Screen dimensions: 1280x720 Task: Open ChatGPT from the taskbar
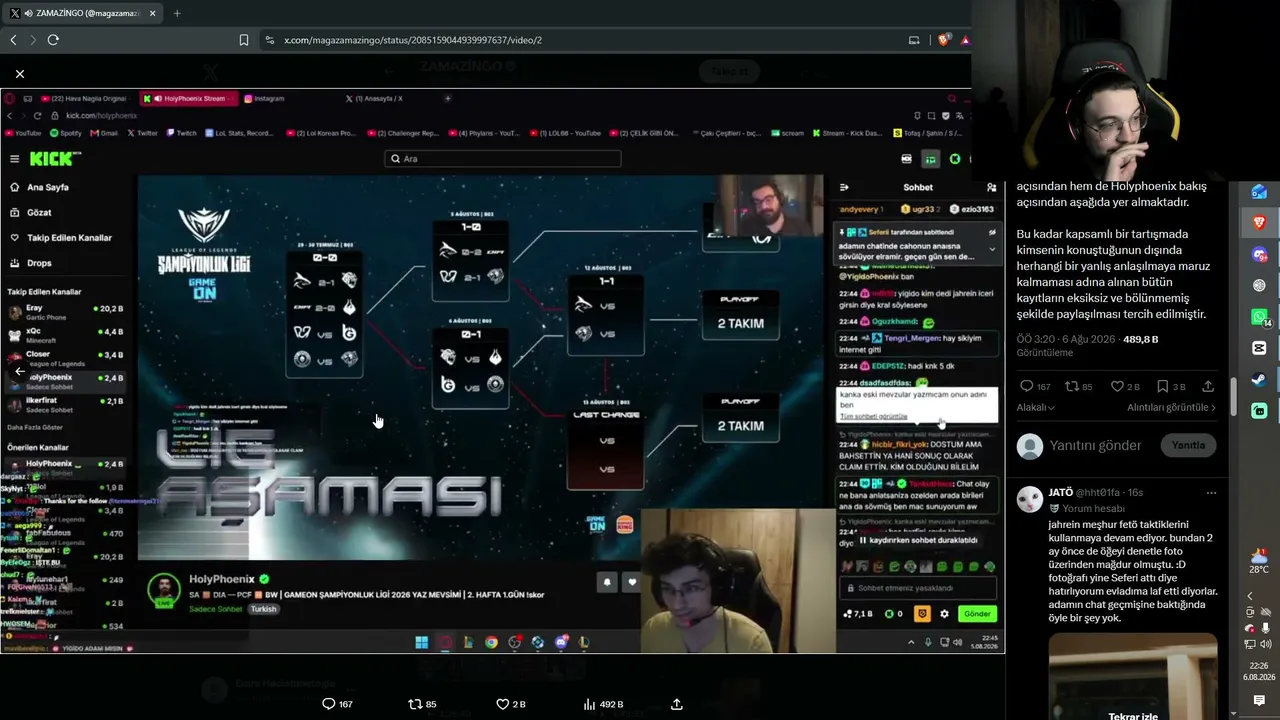tap(1259, 286)
